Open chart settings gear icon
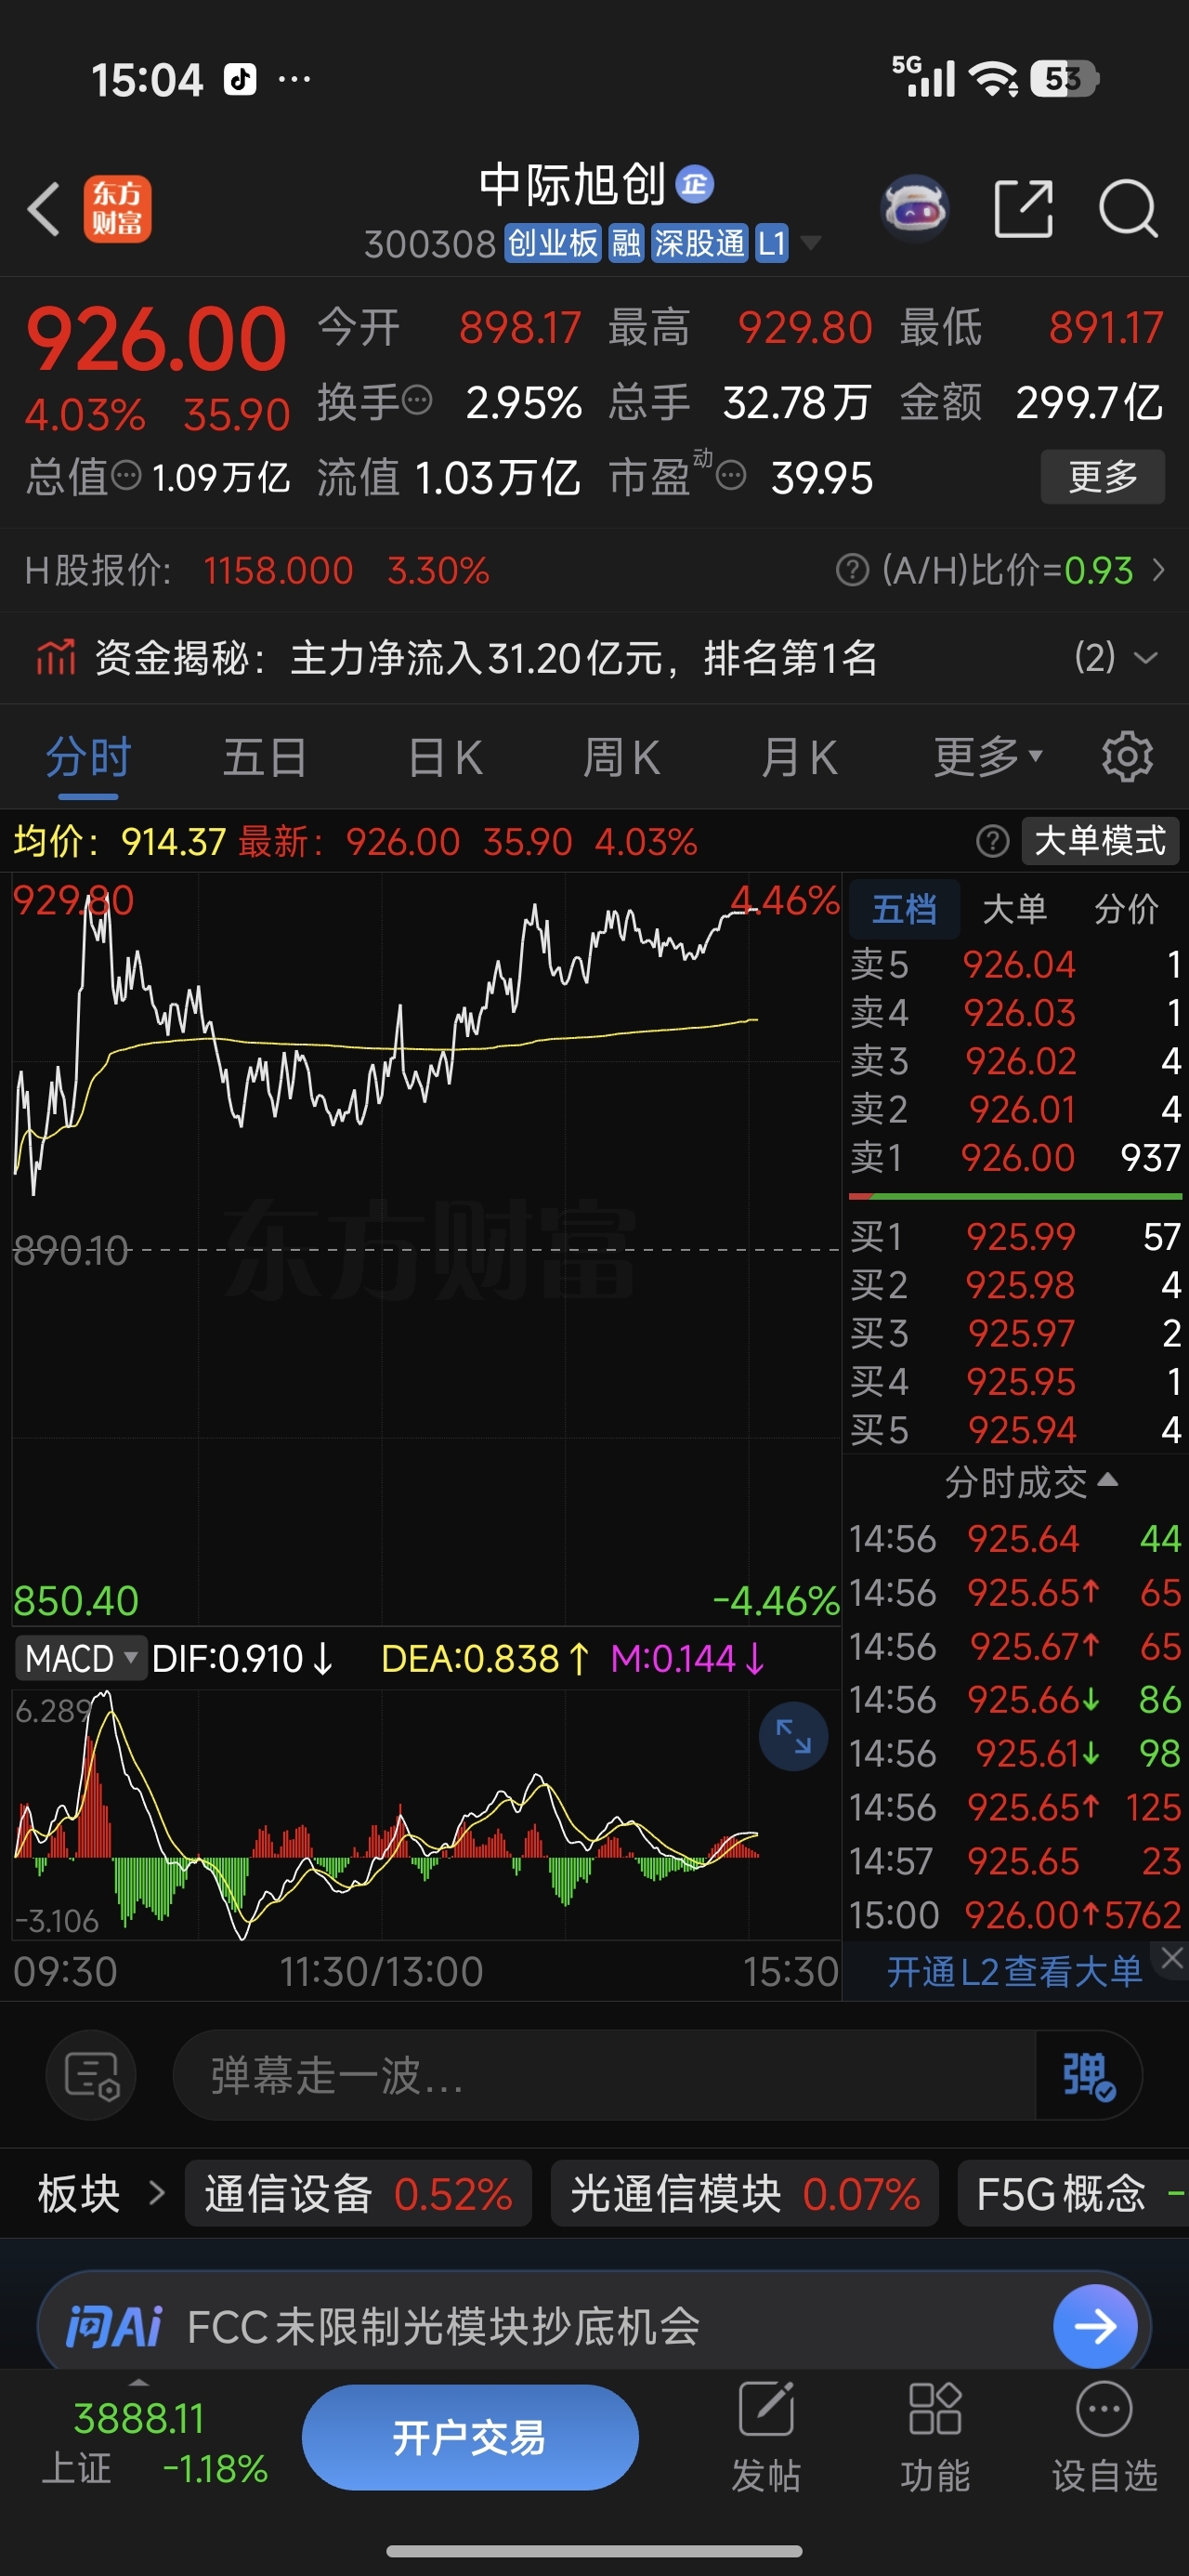1189x2576 pixels. pos(1127,757)
